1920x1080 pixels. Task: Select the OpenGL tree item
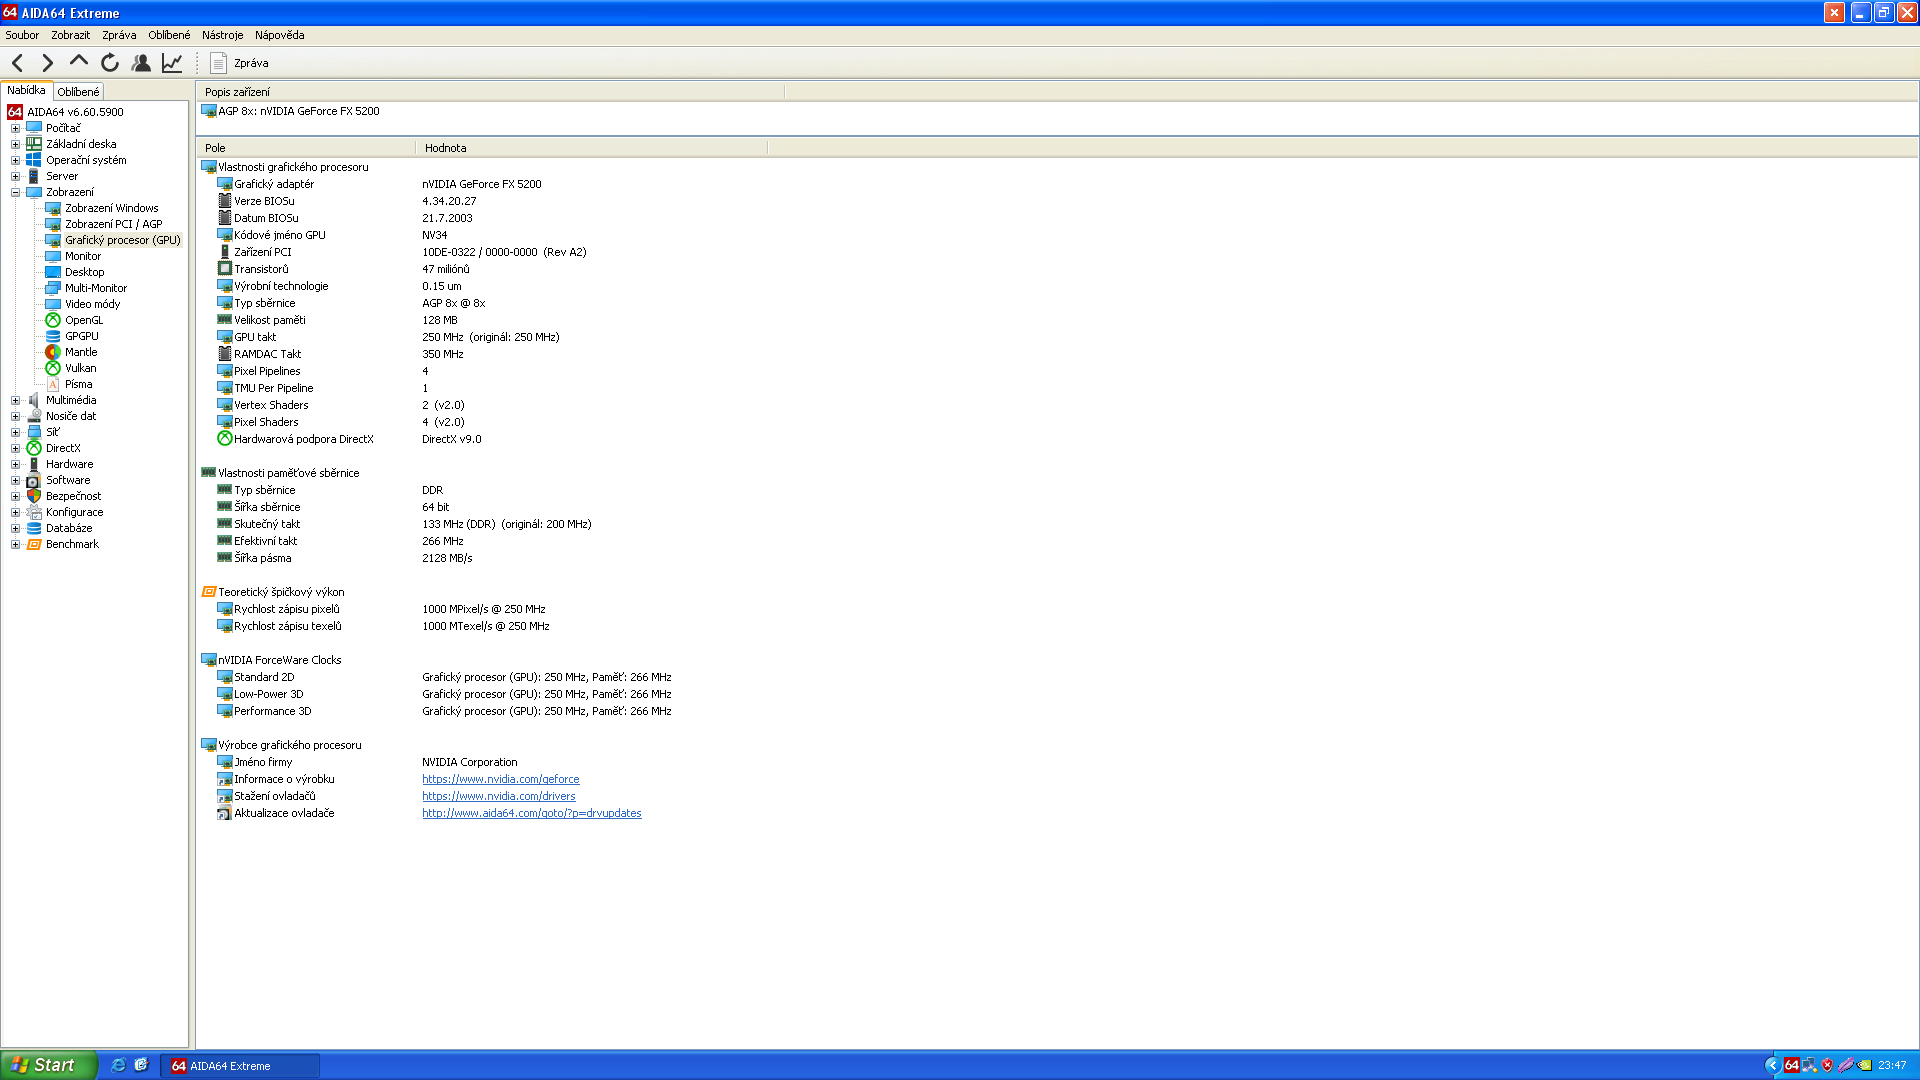pos(83,320)
